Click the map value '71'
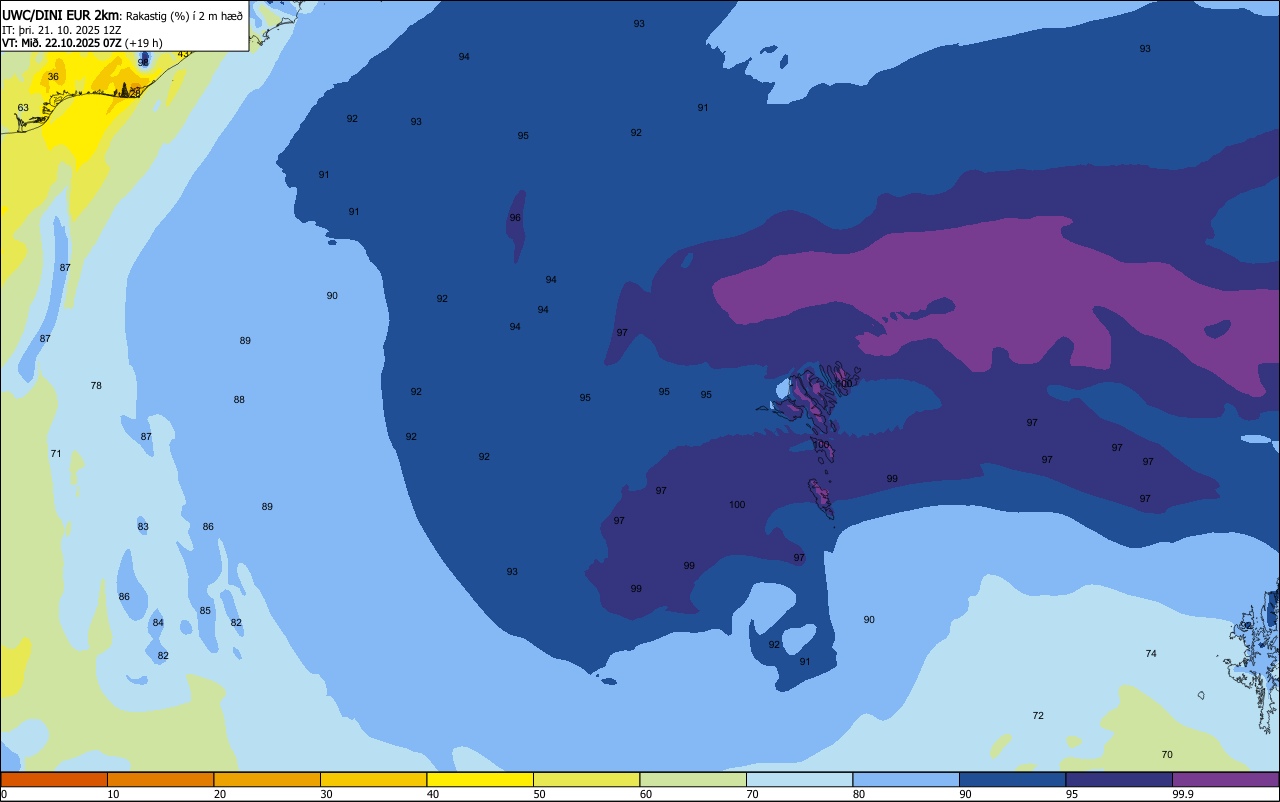1280x802 pixels. (x=56, y=454)
